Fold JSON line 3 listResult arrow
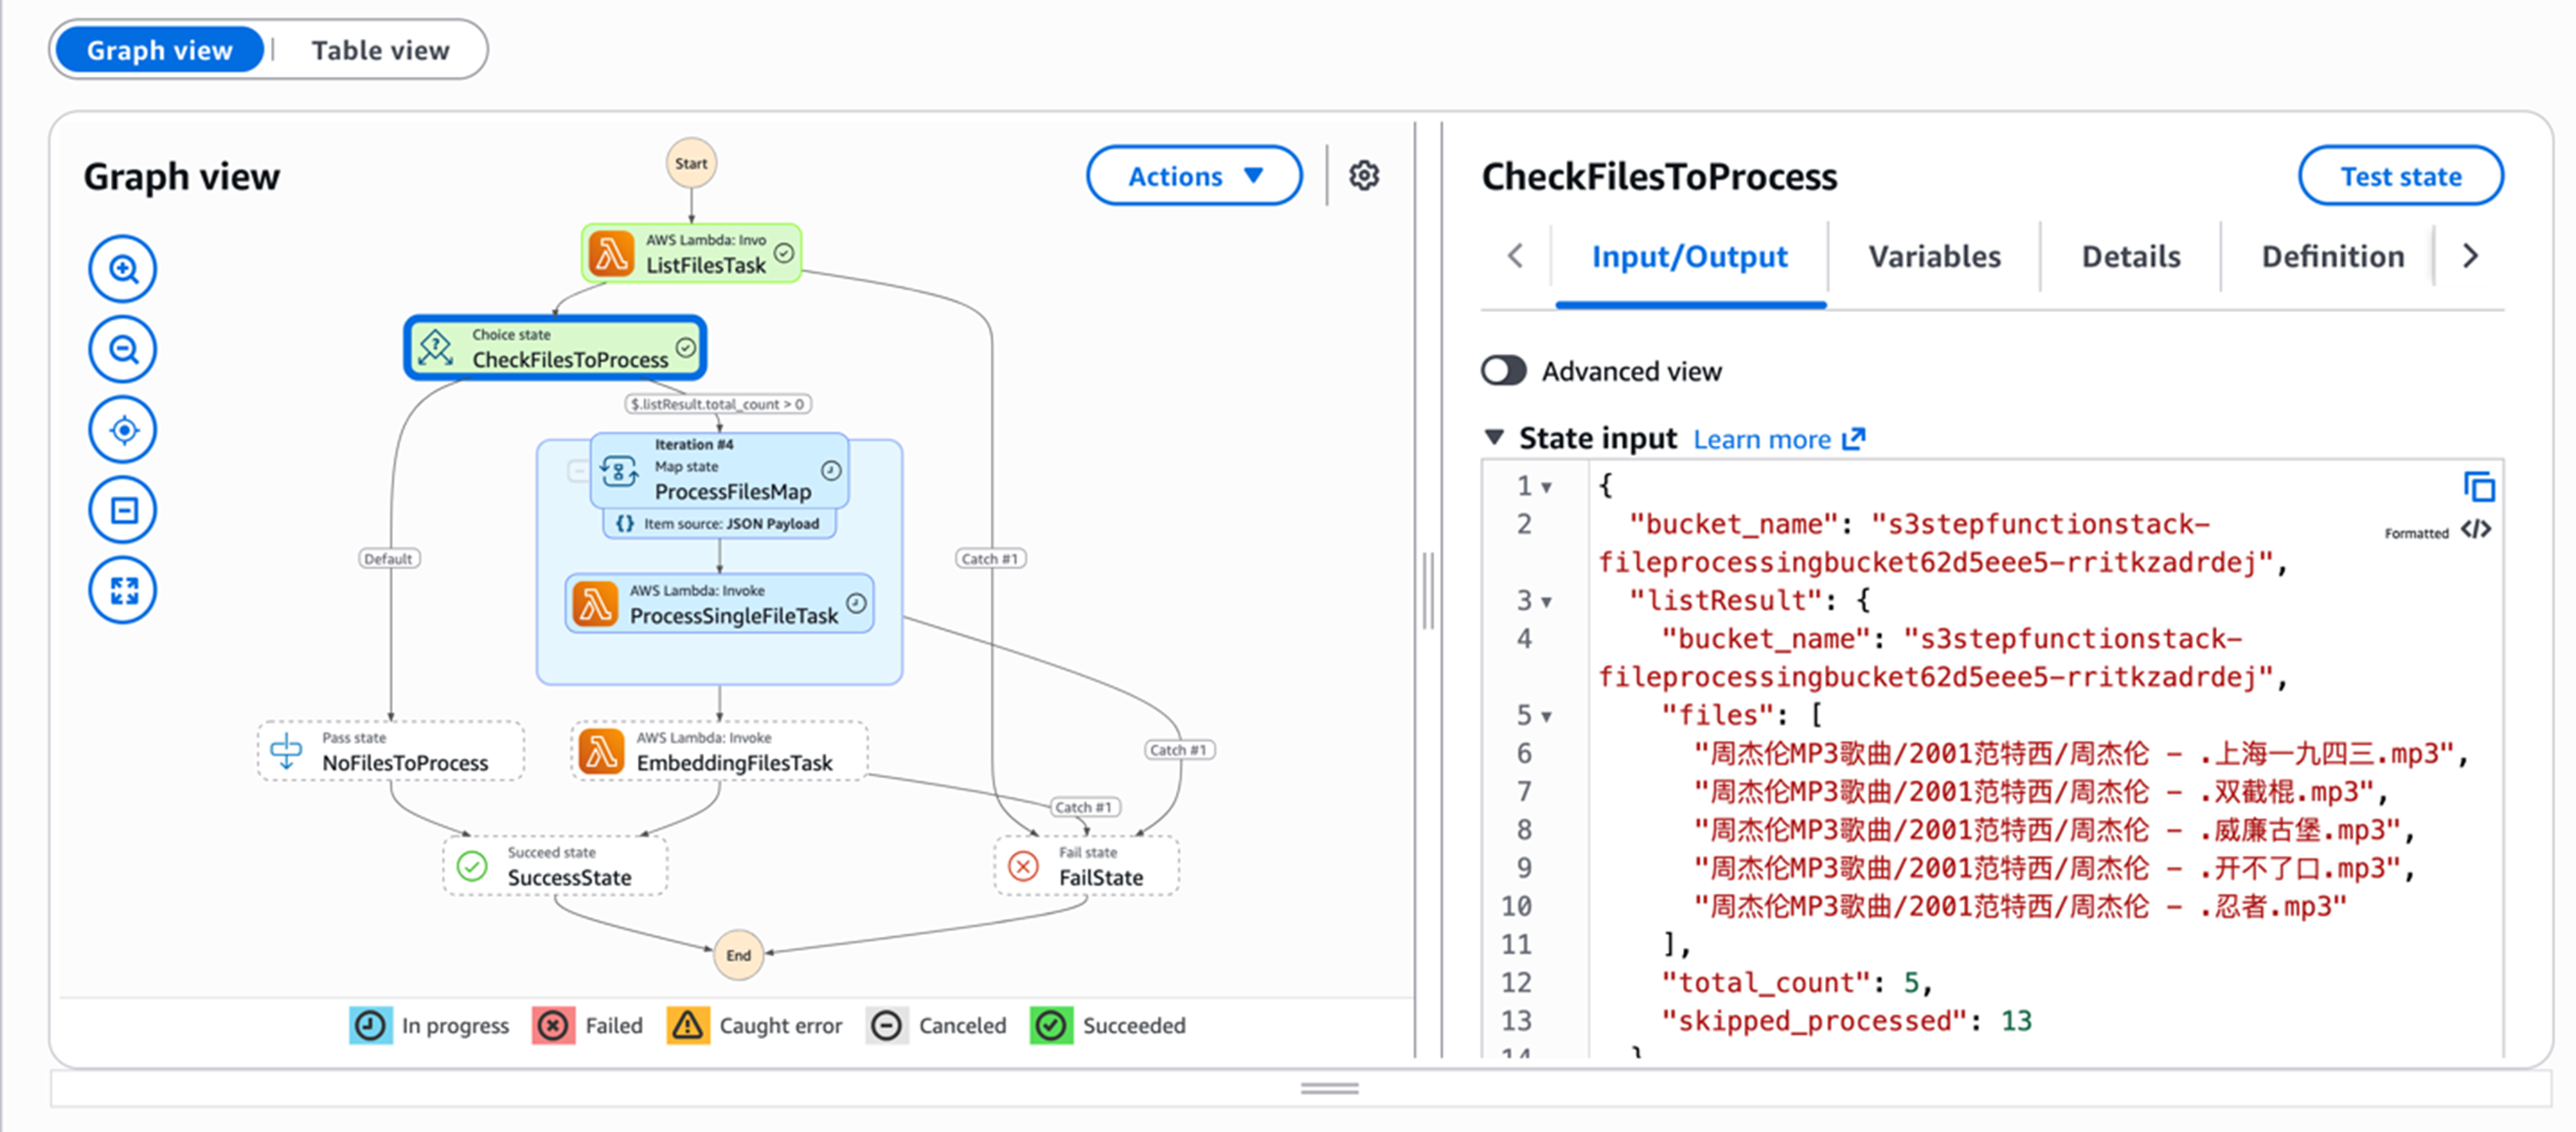This screenshot has height=1132, width=2576. 1547,602
